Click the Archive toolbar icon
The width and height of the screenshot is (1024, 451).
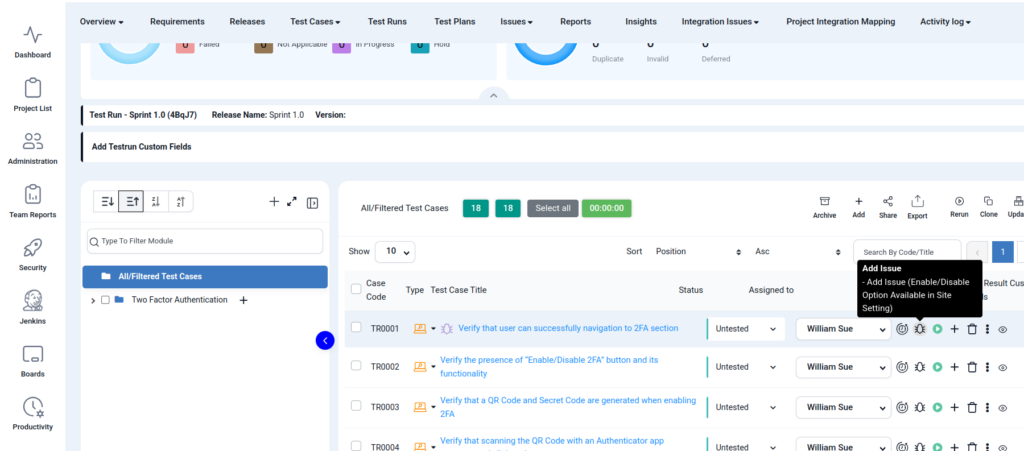point(824,208)
